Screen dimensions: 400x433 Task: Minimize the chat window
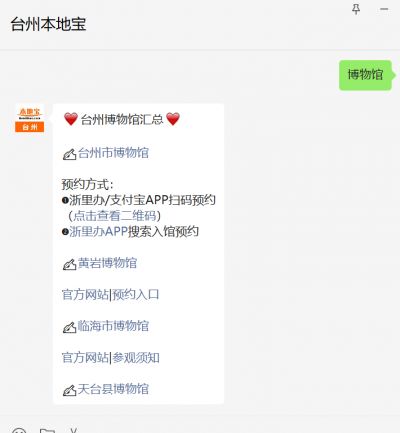(x=384, y=9)
